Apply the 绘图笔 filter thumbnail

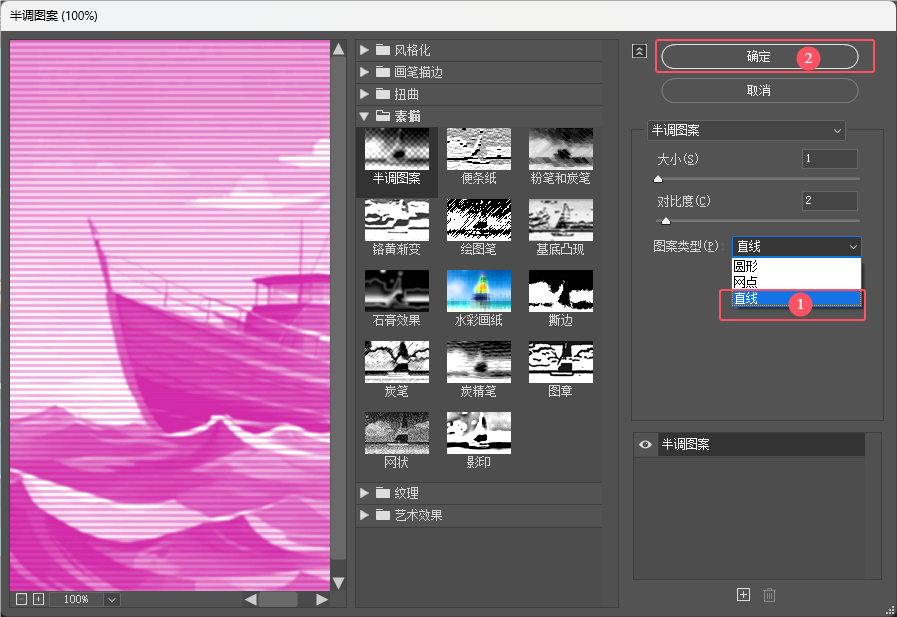tap(479, 220)
